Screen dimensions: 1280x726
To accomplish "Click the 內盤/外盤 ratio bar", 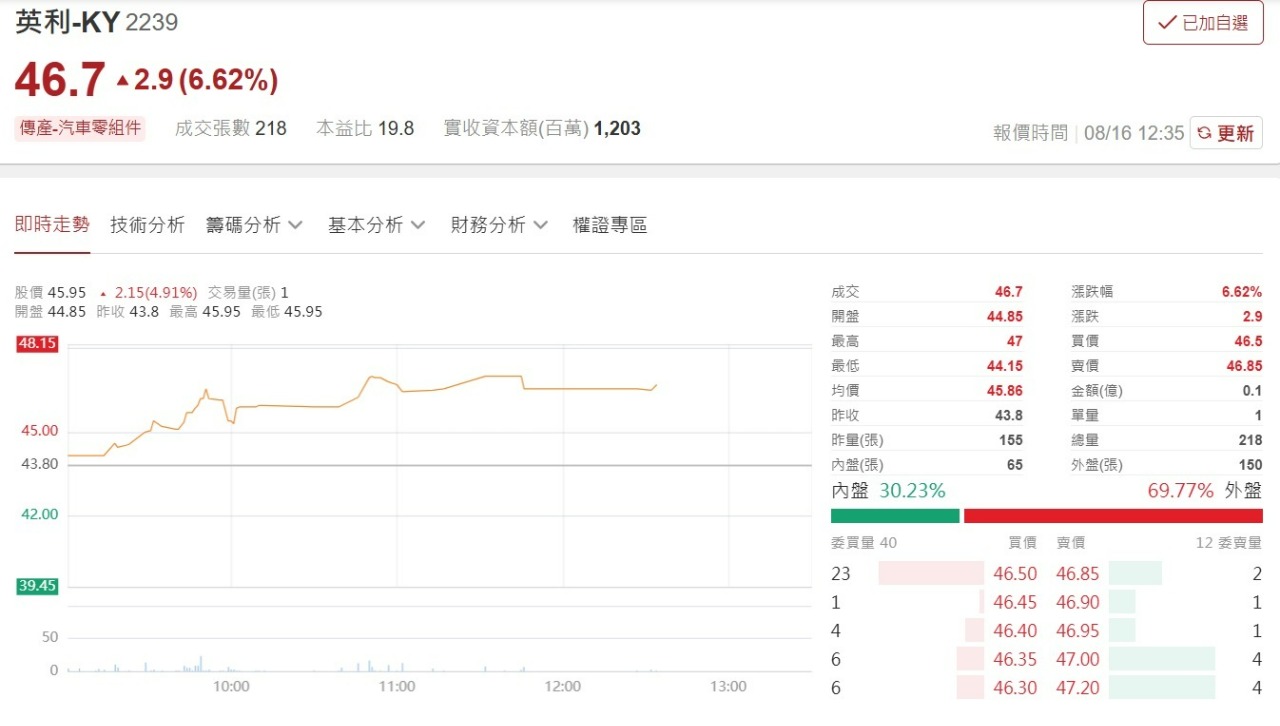I will (x=1045, y=515).
